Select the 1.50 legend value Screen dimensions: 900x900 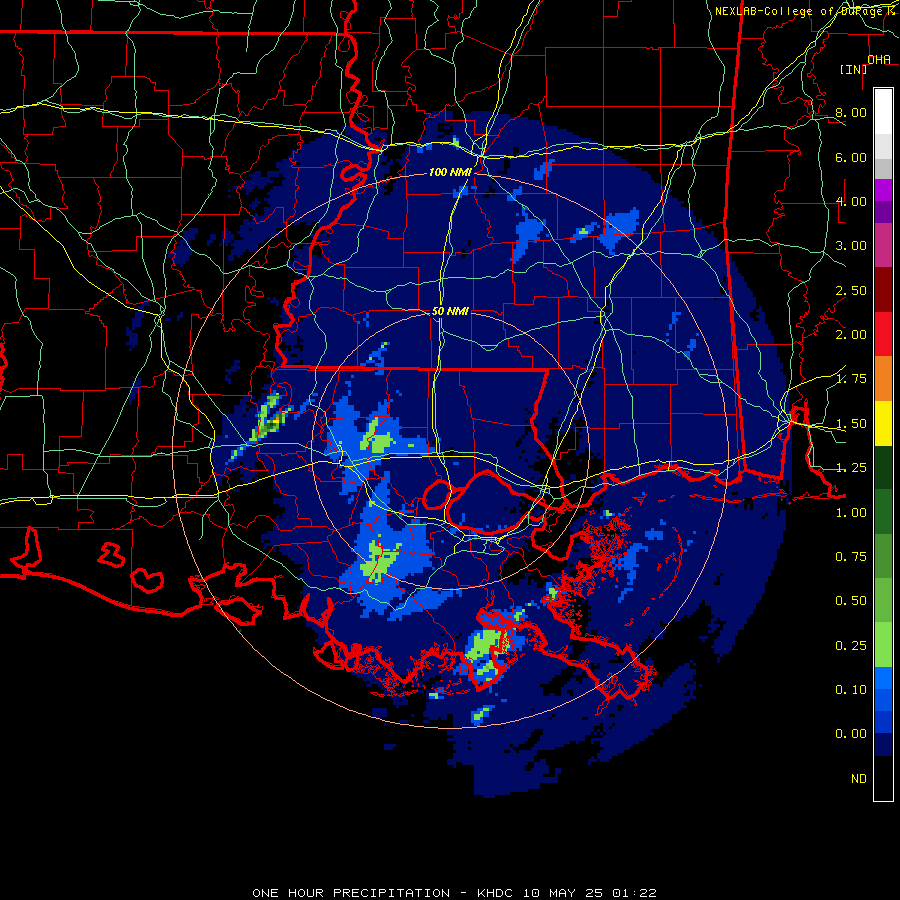pos(851,424)
